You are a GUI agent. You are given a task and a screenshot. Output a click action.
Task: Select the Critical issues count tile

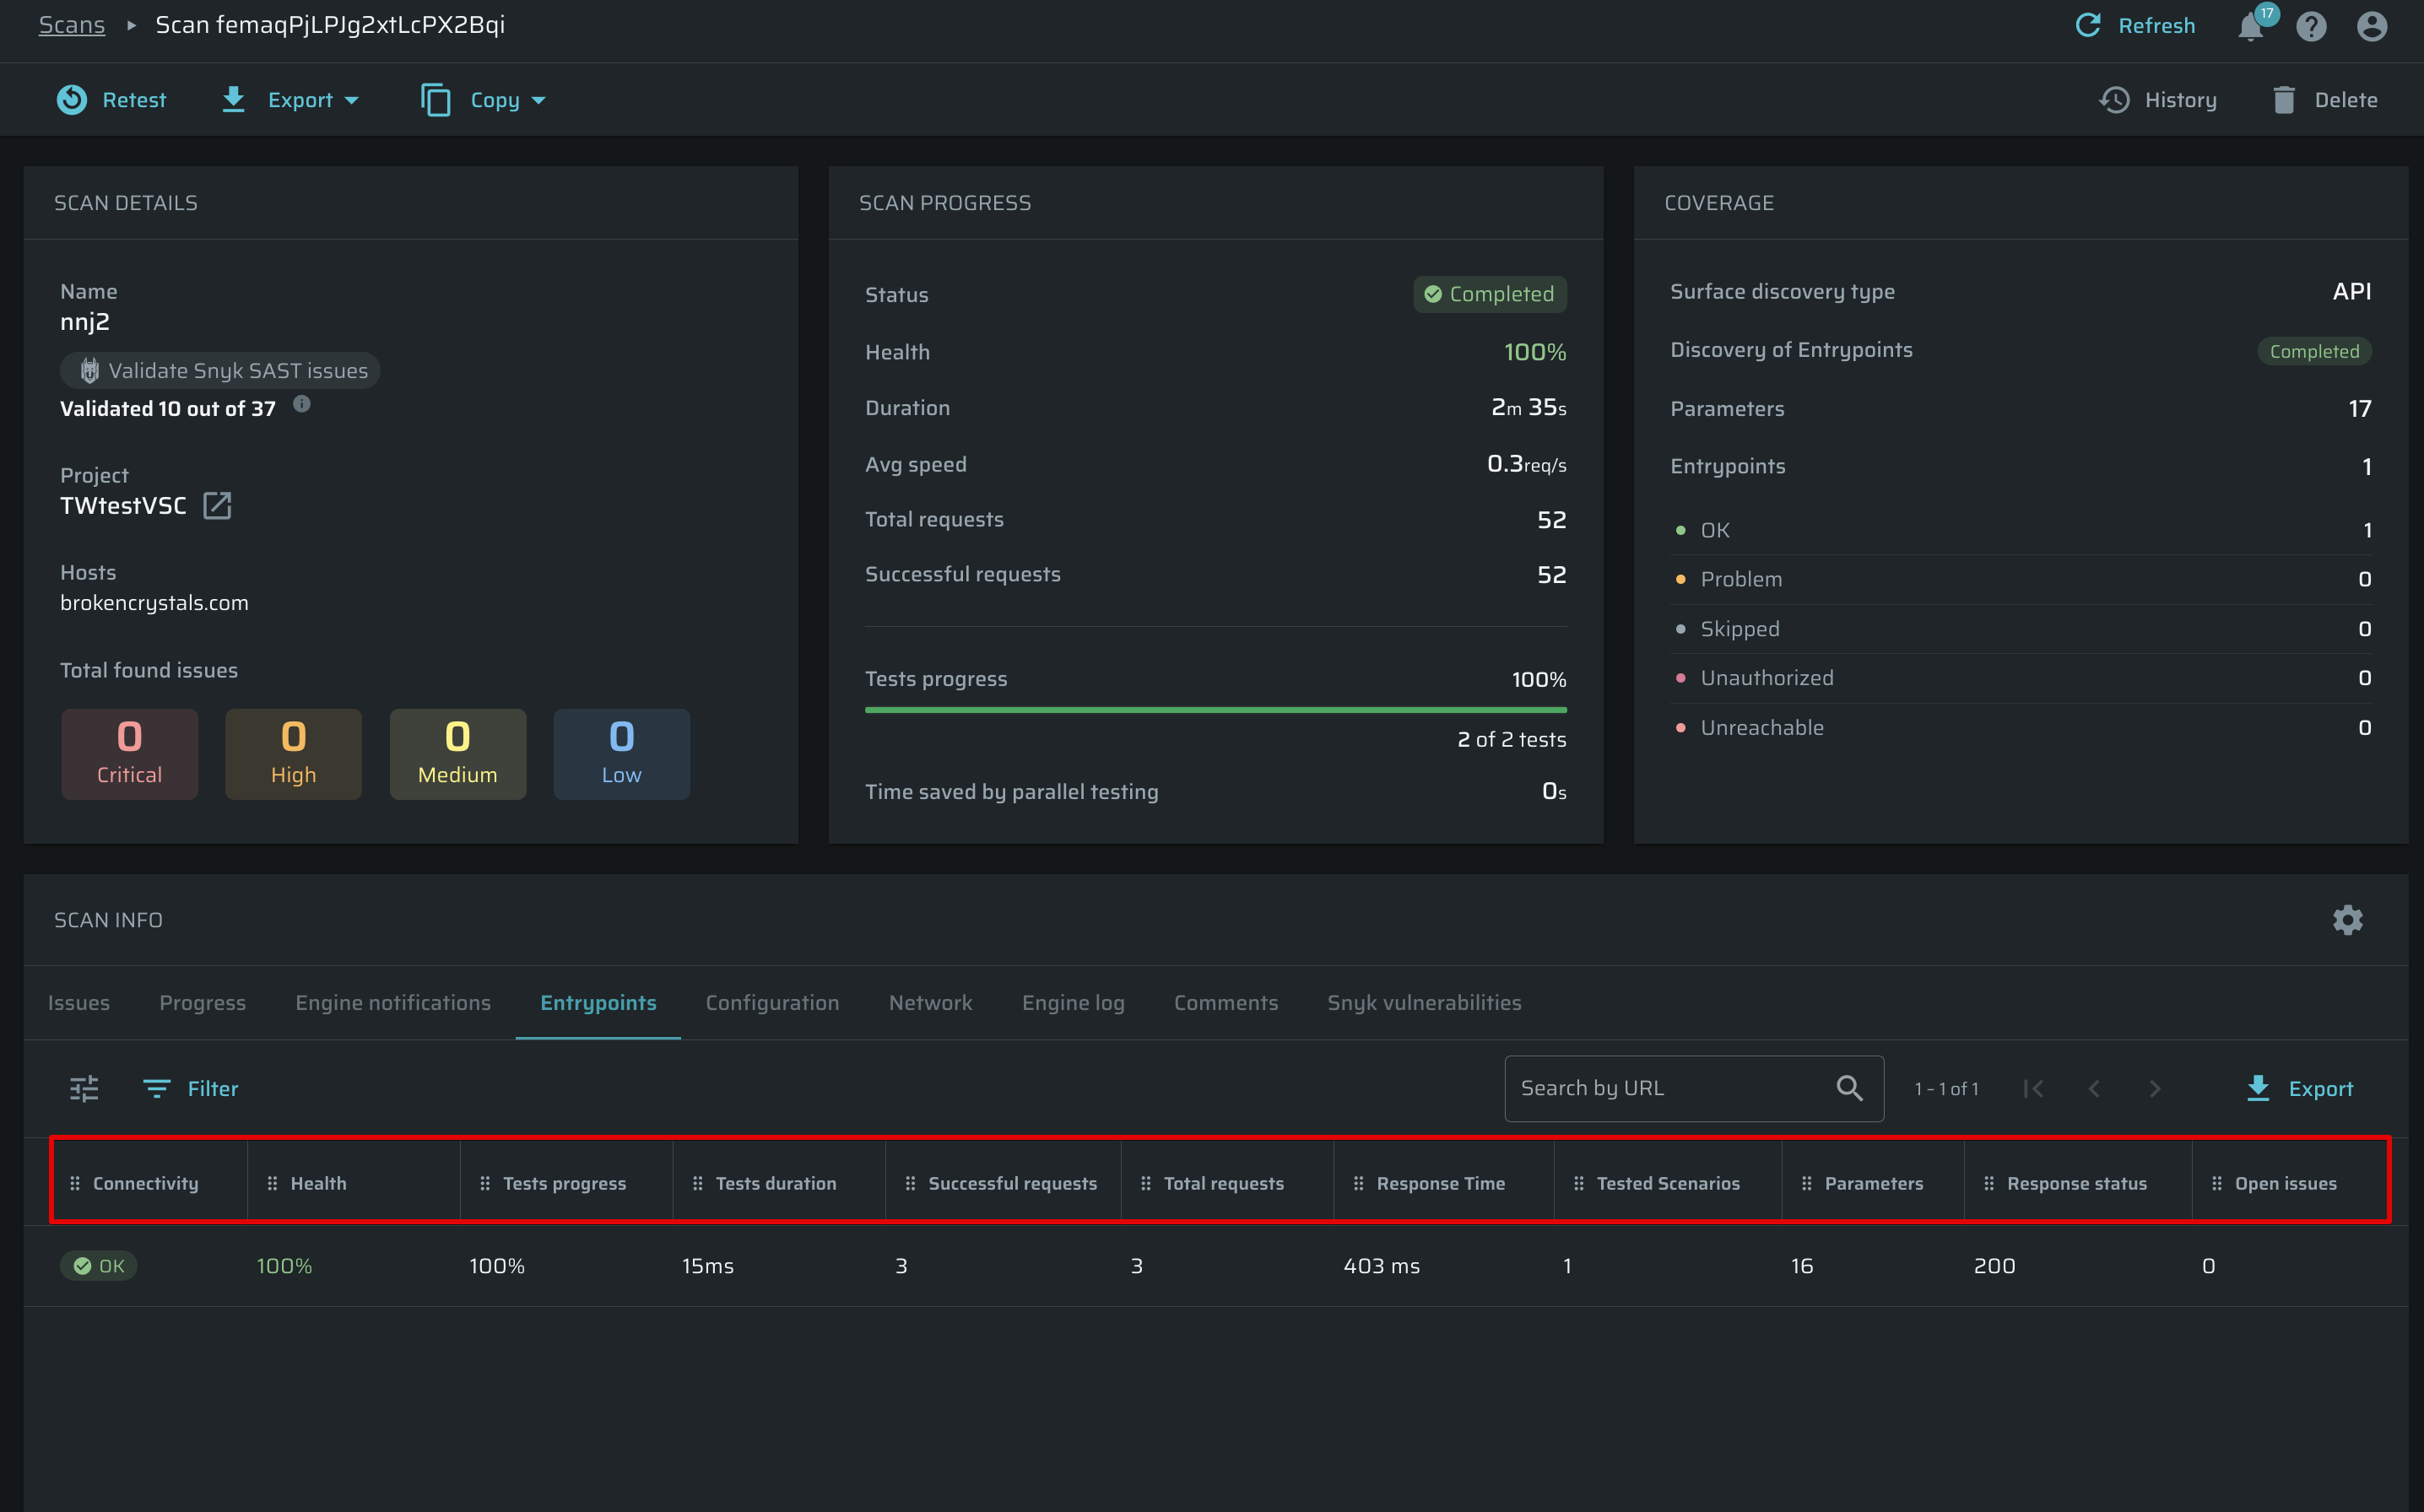click(x=129, y=754)
